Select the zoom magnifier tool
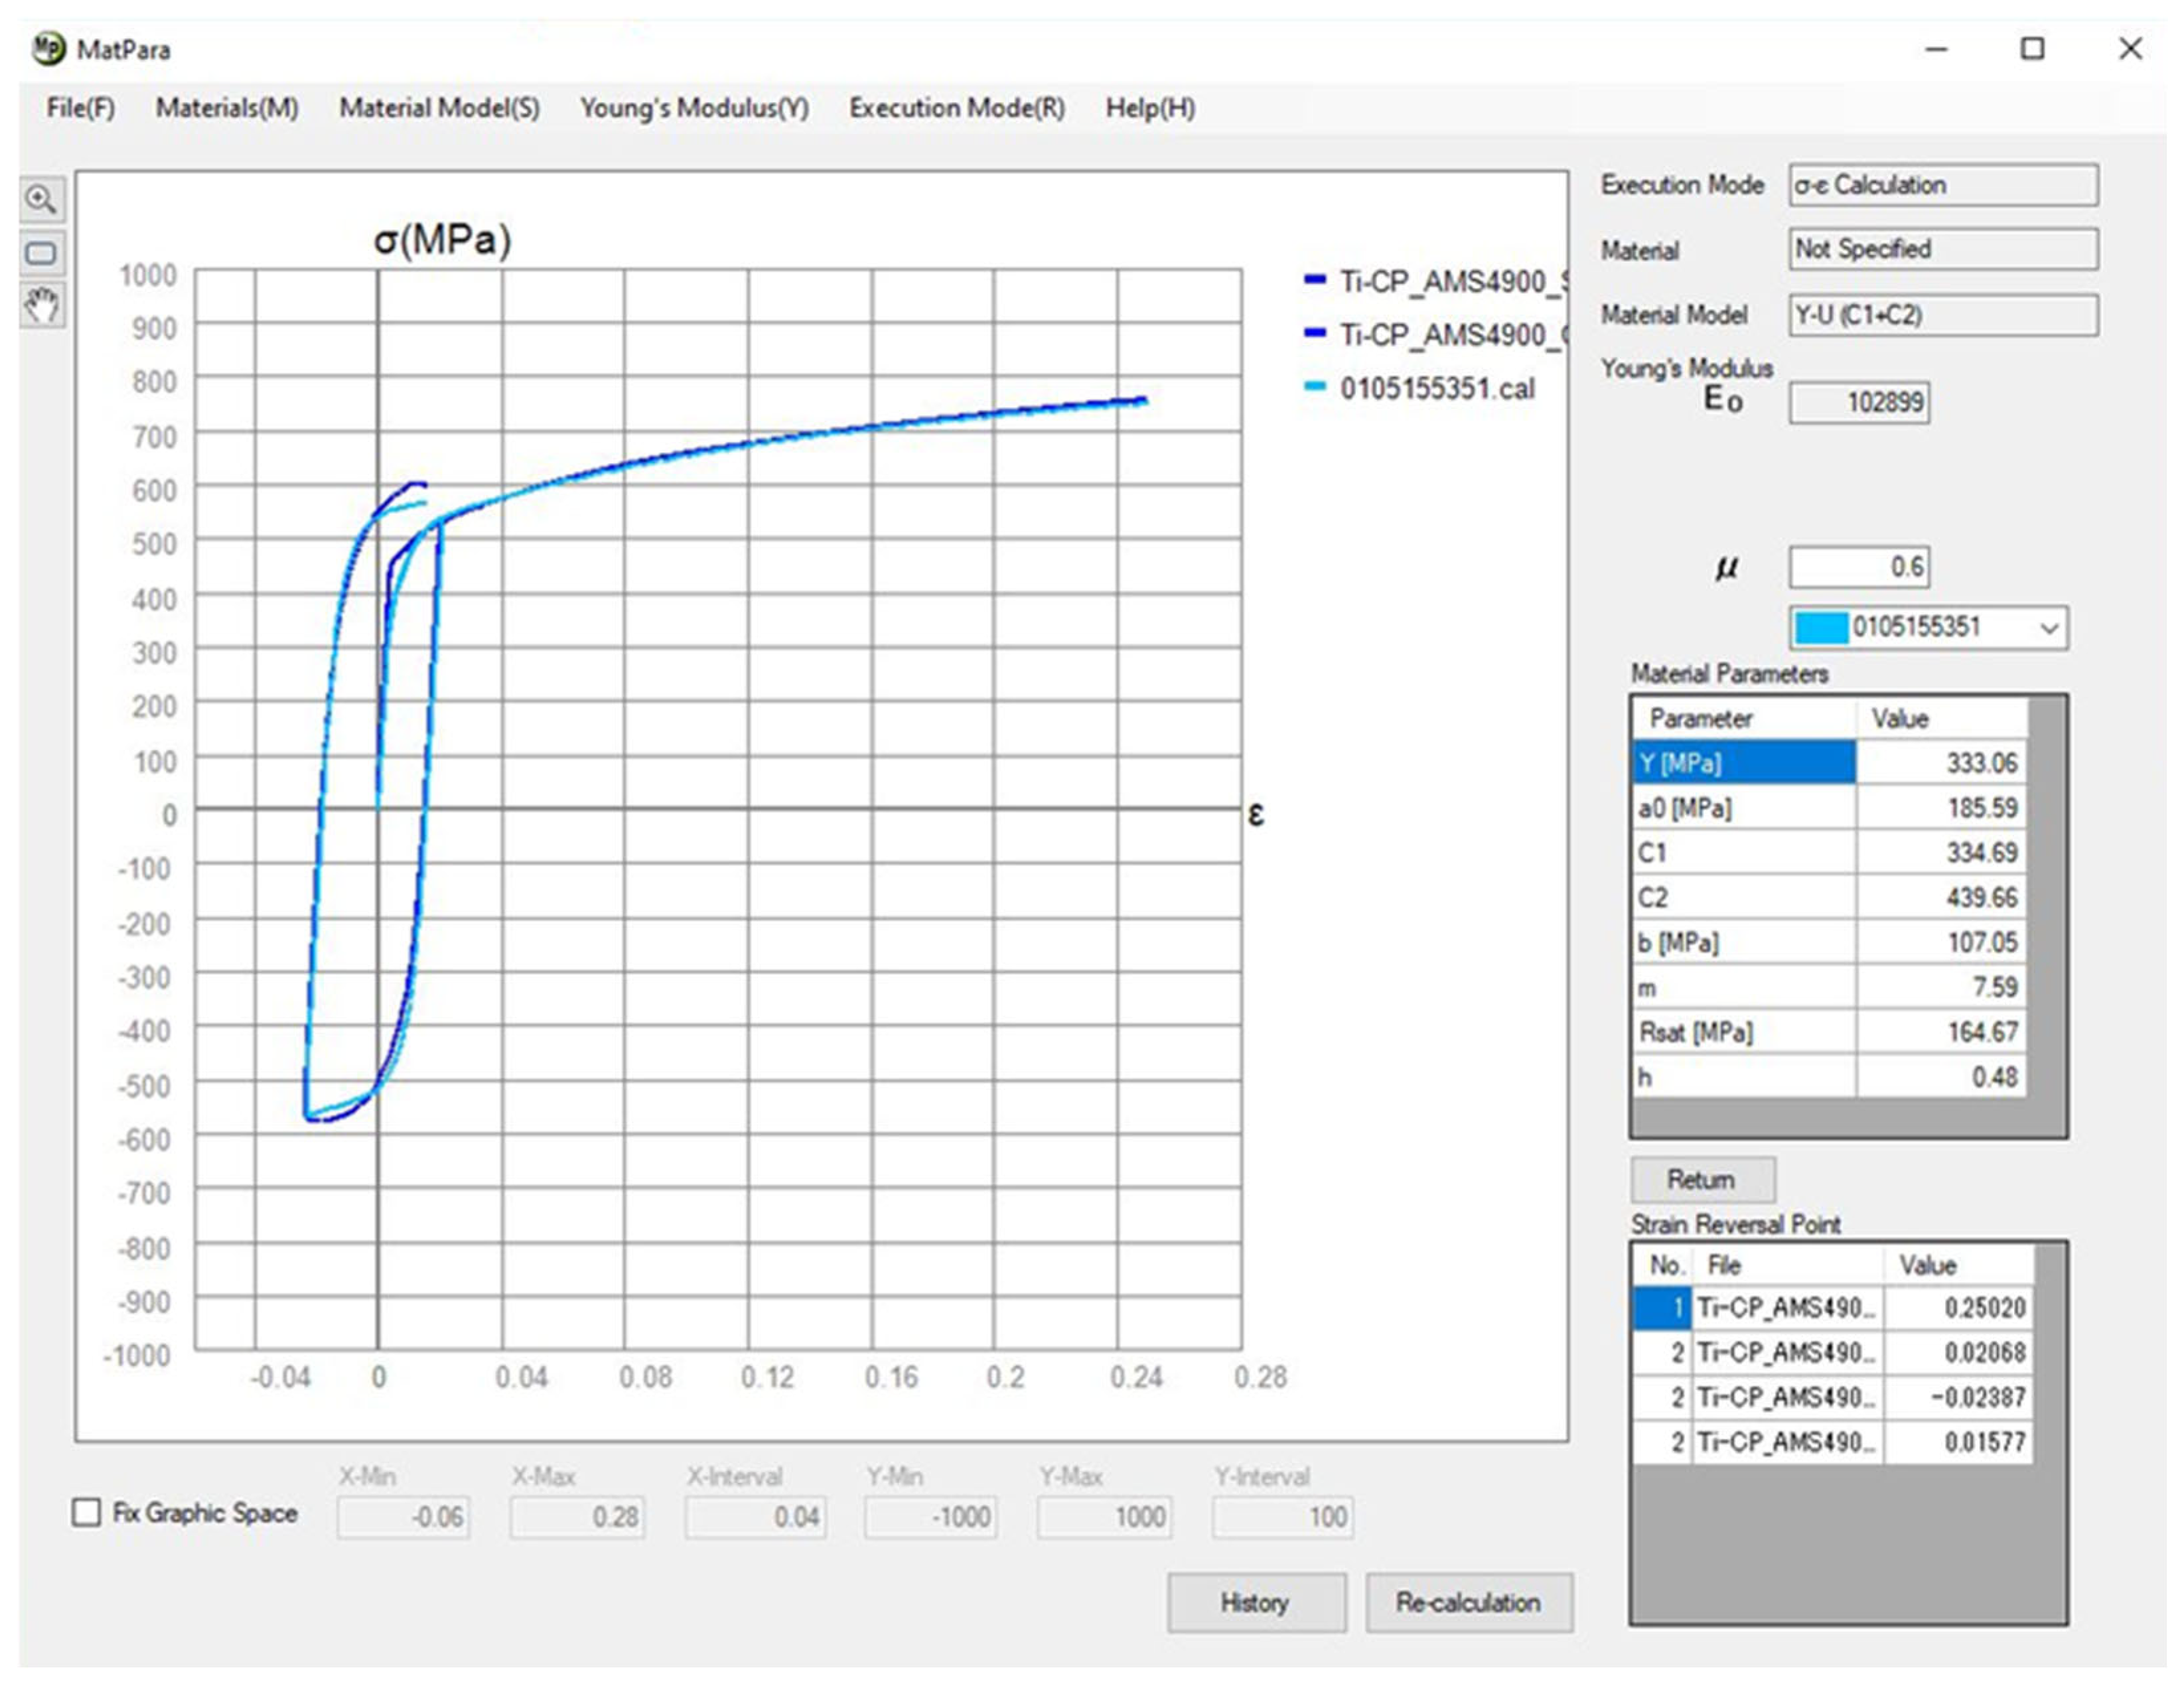Image resolution: width=2184 pixels, height=1688 pixels. [x=41, y=199]
